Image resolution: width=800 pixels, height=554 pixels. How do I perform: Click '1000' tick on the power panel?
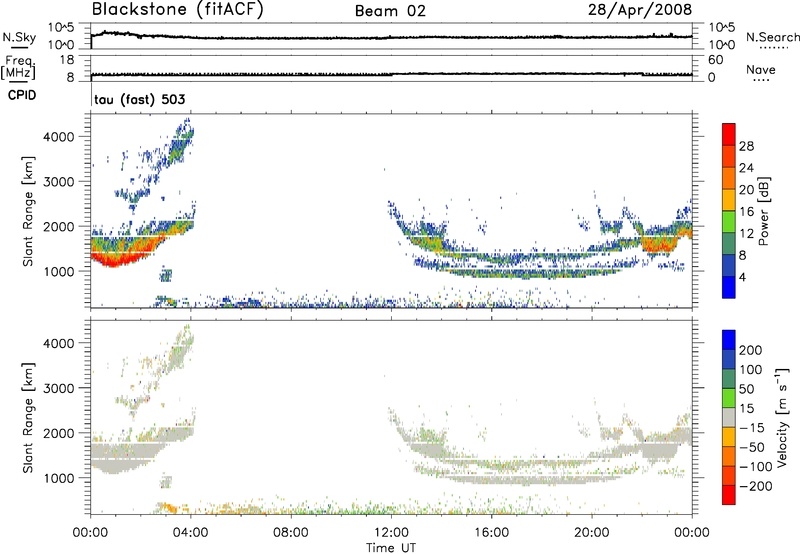(58, 271)
